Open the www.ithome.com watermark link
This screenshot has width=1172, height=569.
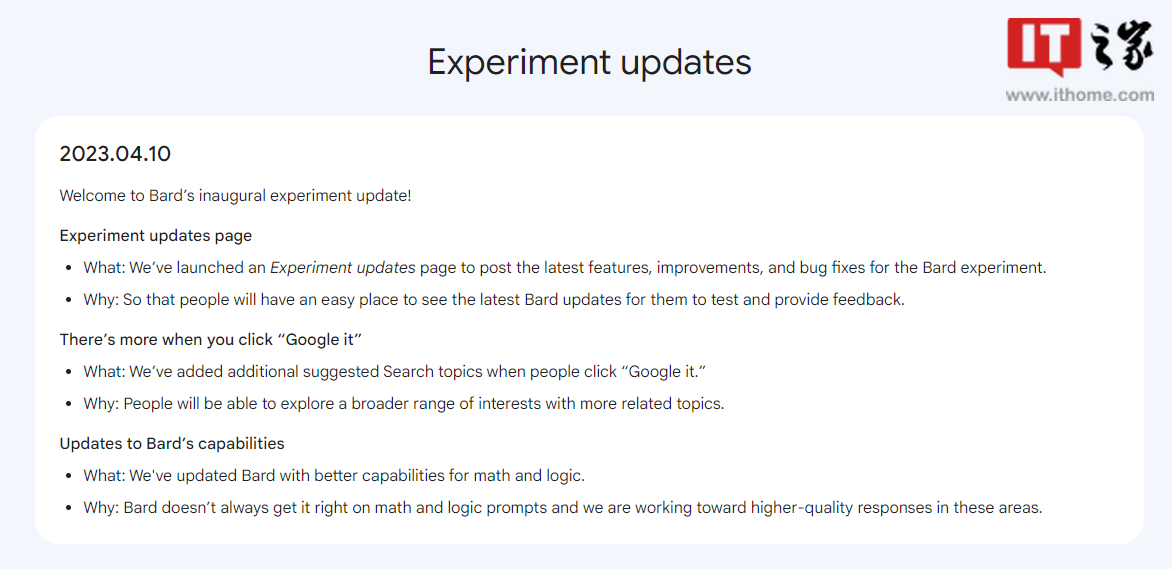click(1080, 95)
